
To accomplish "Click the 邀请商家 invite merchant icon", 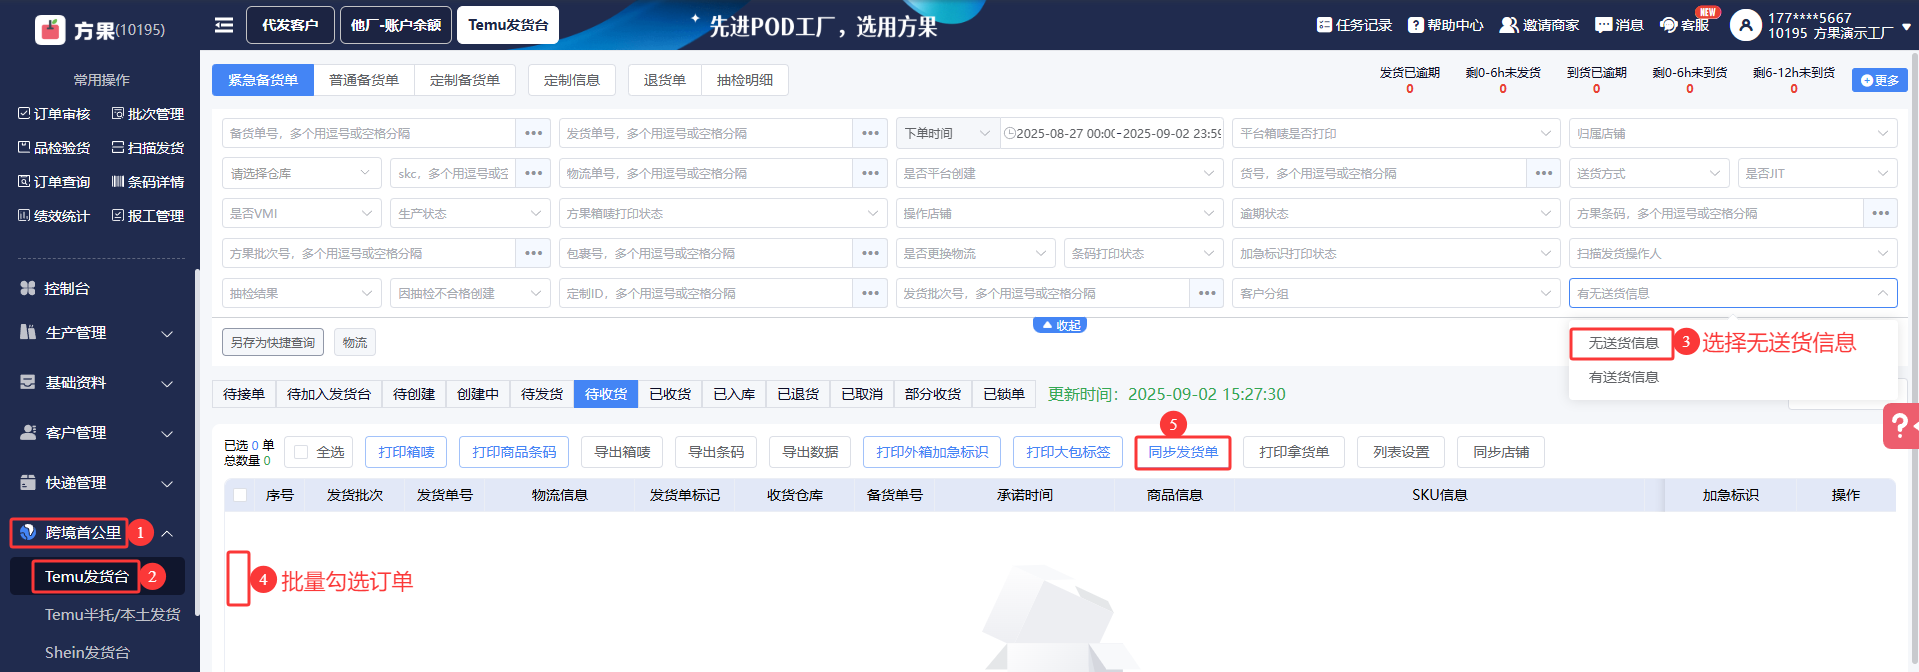I will pos(1508,25).
